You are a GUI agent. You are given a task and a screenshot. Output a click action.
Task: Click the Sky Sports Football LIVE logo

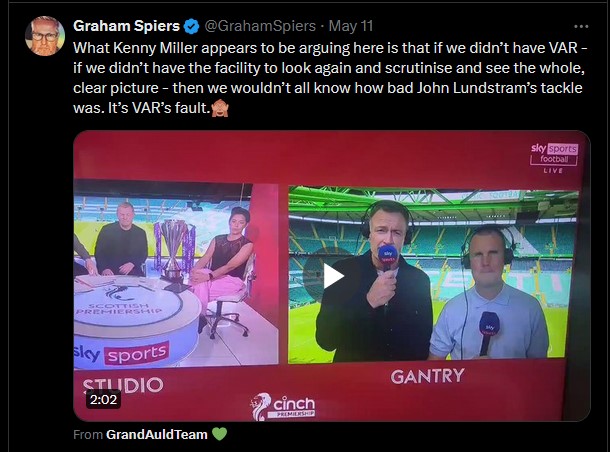(554, 158)
